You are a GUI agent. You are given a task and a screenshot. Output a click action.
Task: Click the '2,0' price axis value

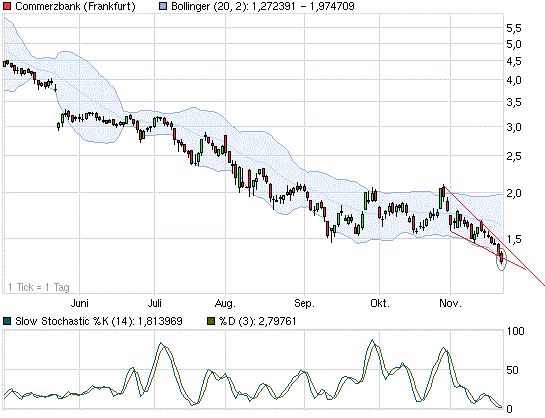tap(514, 193)
